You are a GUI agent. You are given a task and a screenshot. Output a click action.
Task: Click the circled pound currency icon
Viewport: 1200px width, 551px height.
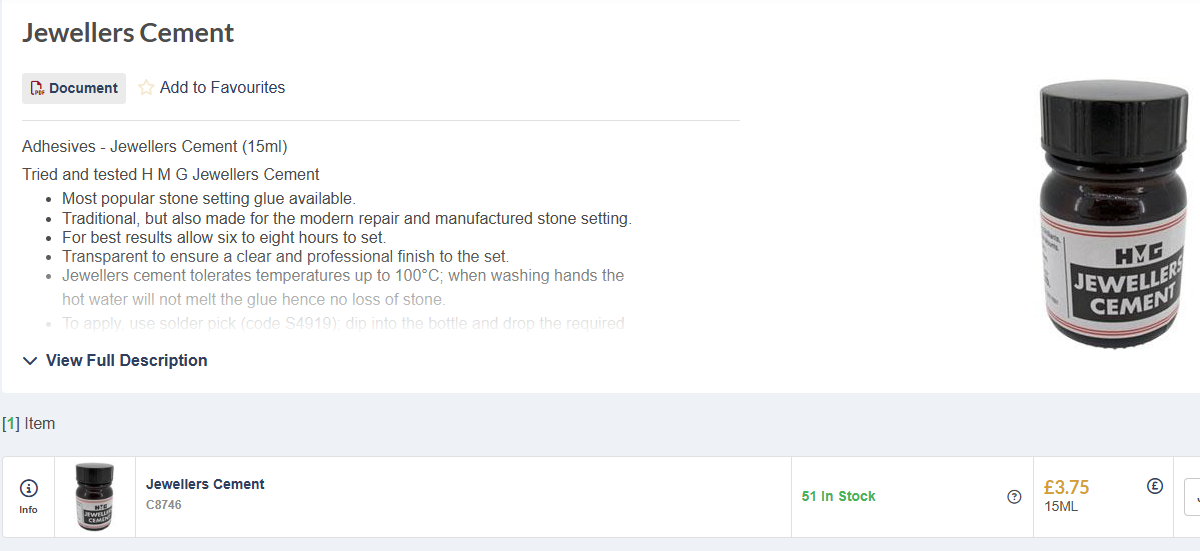[x=1154, y=487]
